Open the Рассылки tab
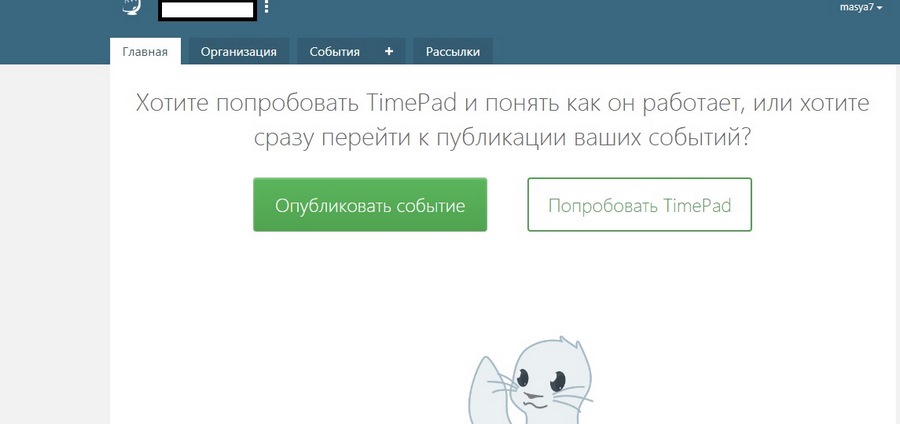Screen dimensions: 900x424 click(453, 52)
